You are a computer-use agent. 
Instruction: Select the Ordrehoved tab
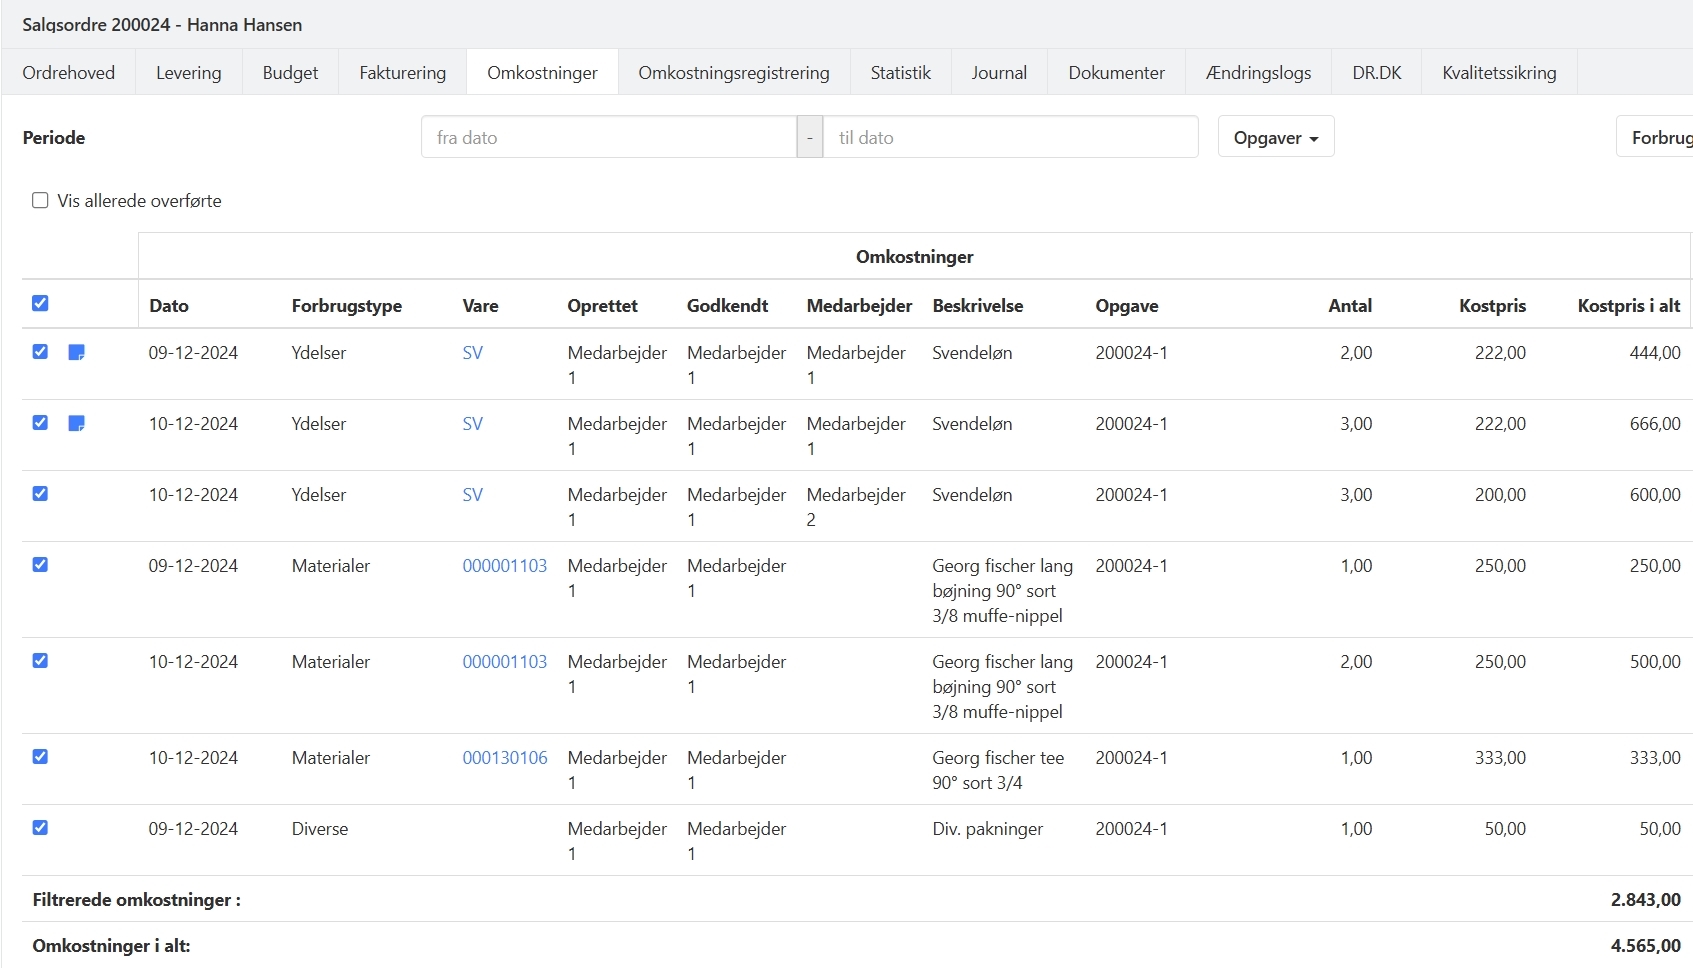point(69,73)
